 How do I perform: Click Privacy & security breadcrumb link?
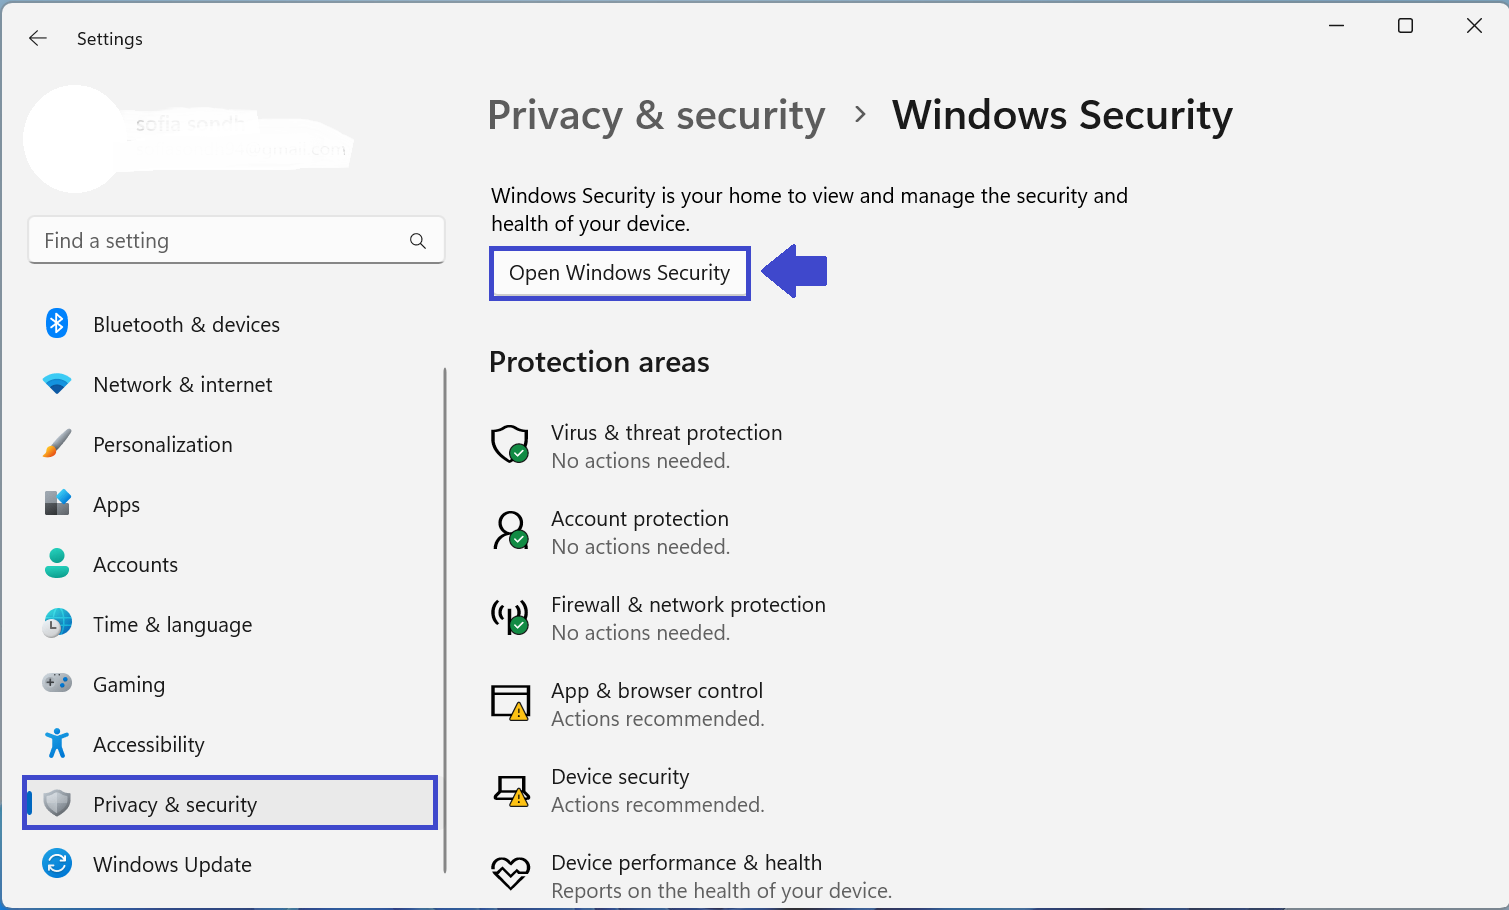(656, 116)
